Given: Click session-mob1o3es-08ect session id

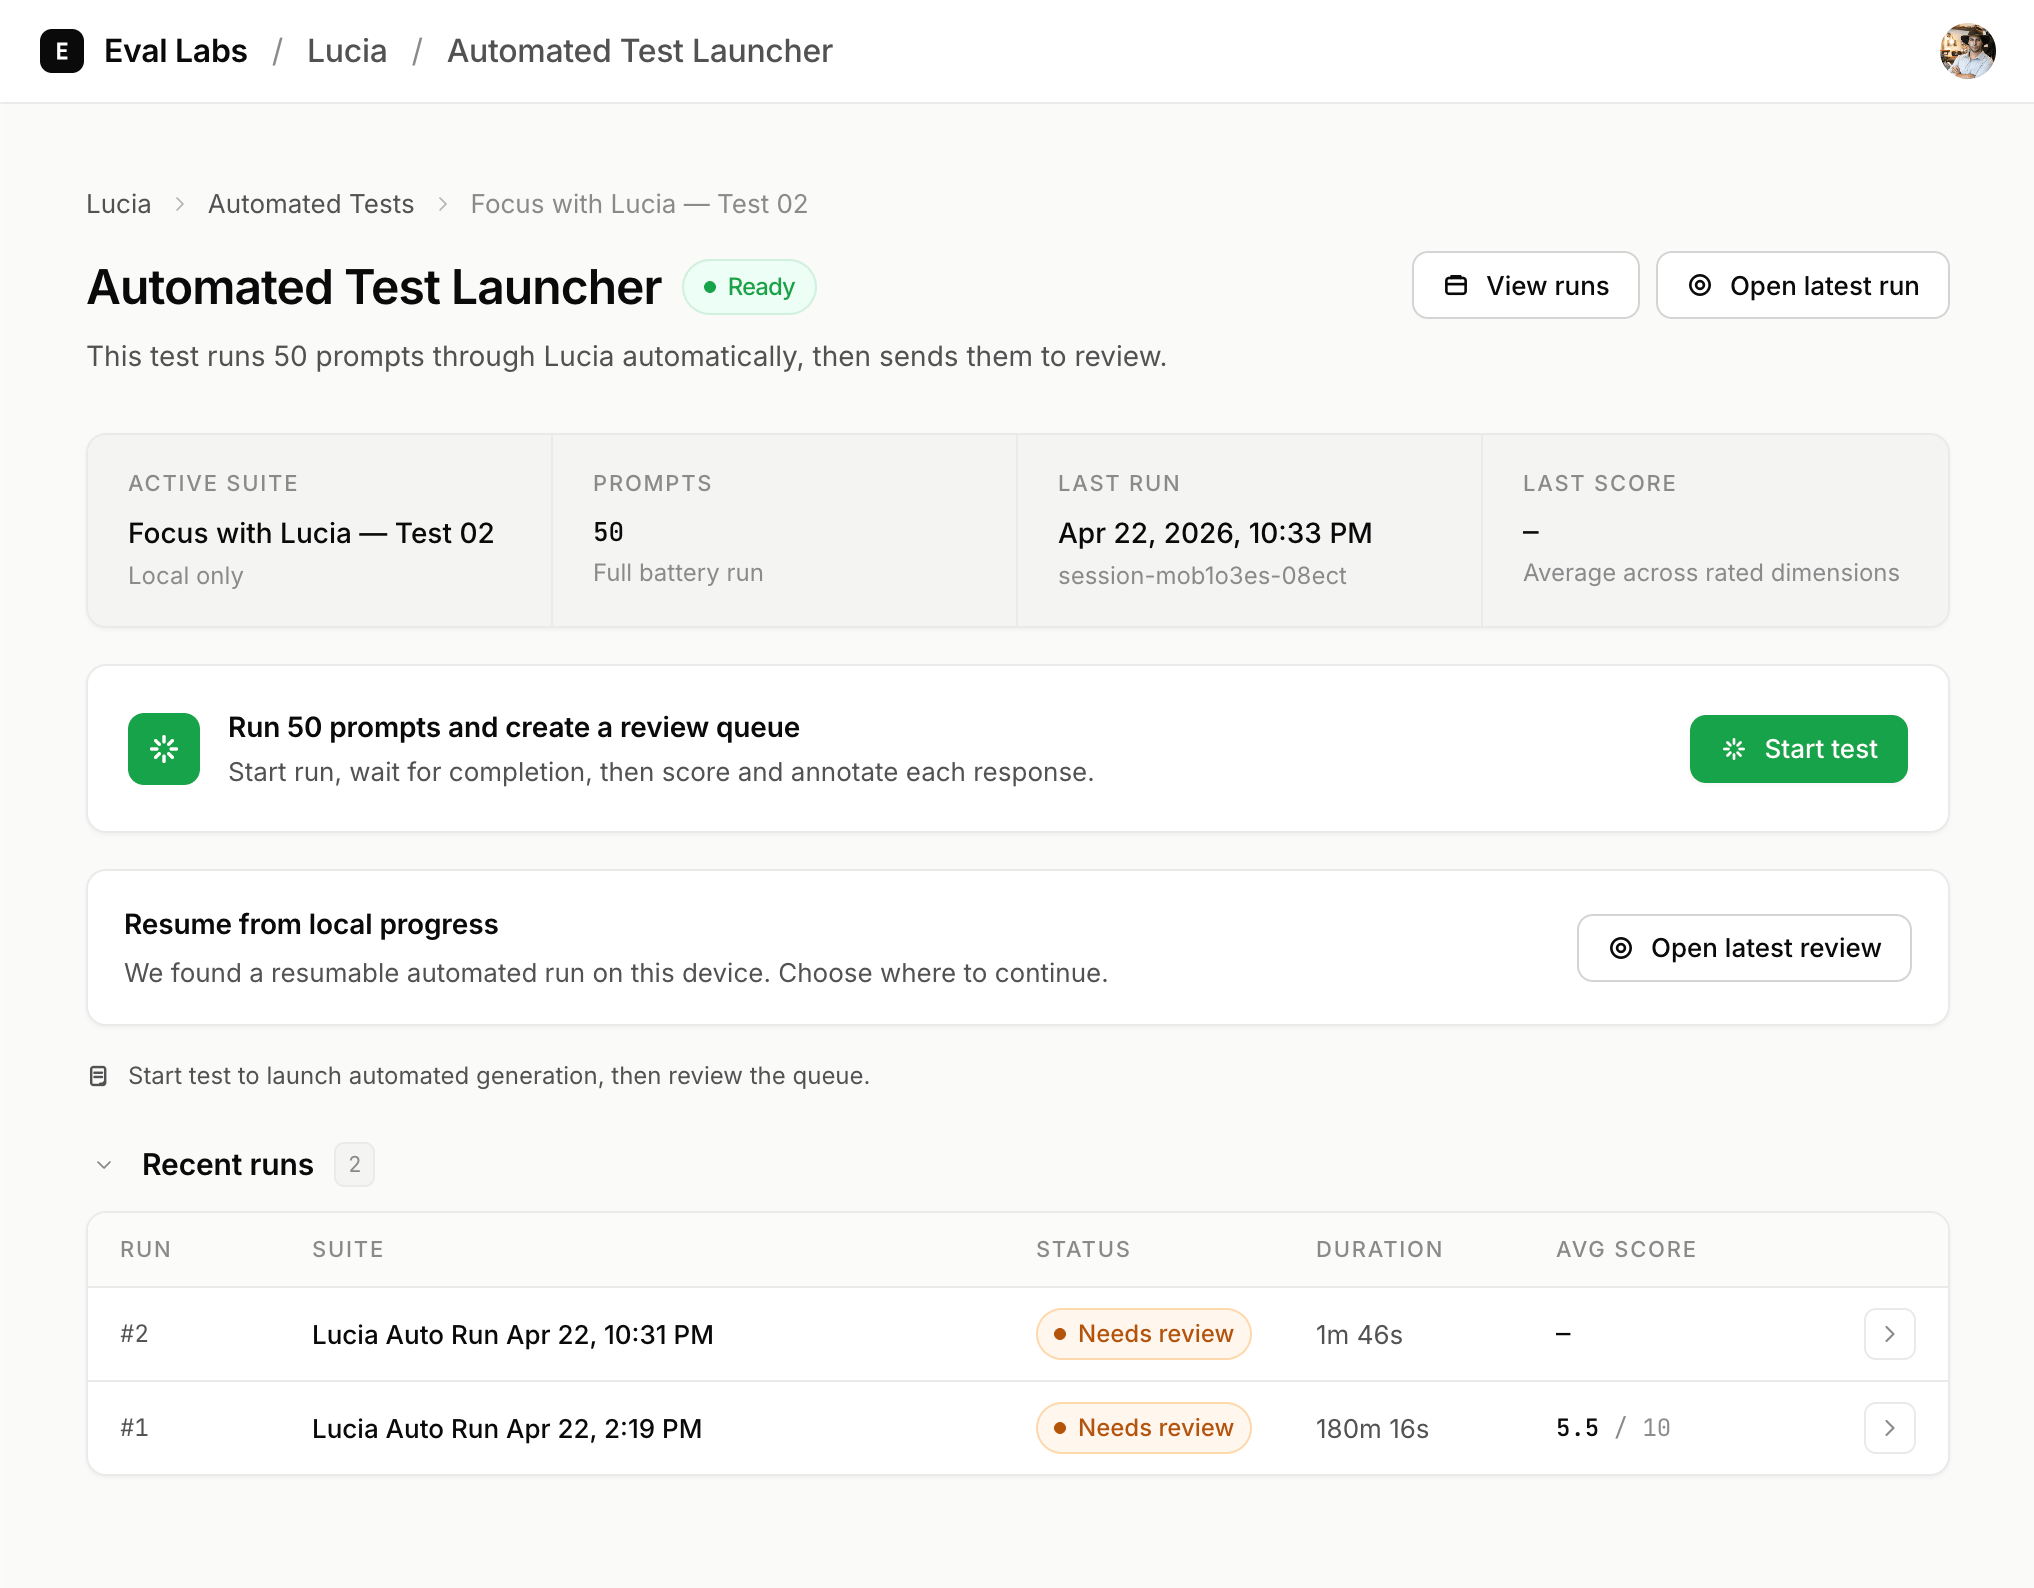Looking at the screenshot, I should (1202, 576).
